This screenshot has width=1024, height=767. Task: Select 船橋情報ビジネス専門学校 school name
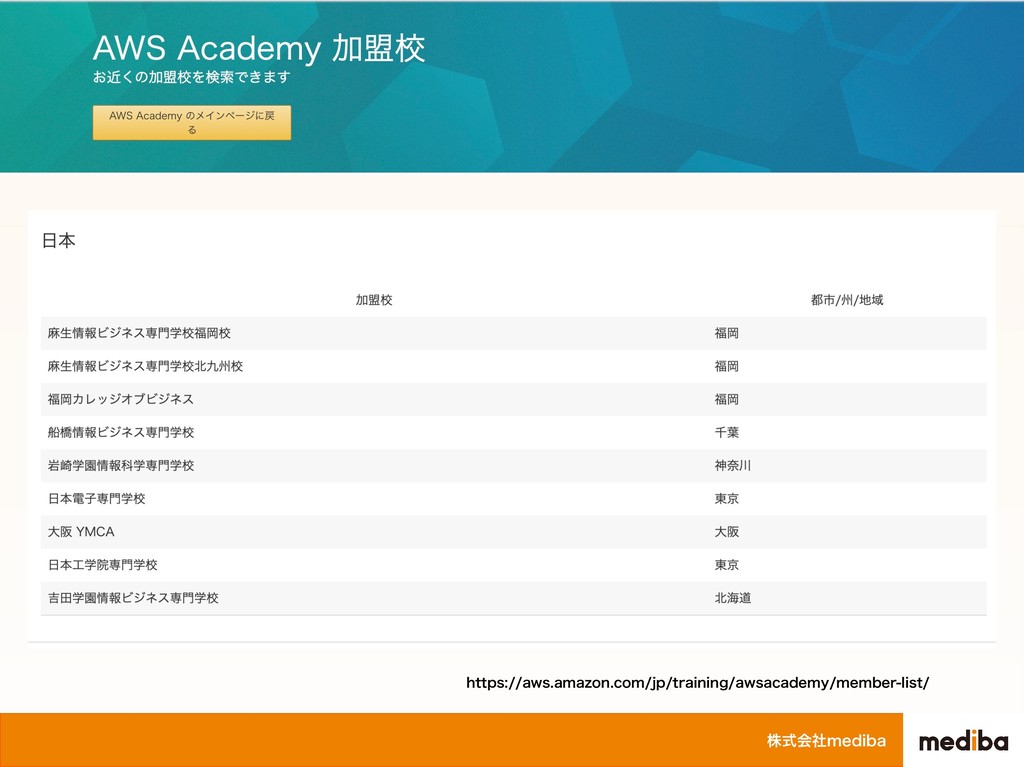point(121,432)
